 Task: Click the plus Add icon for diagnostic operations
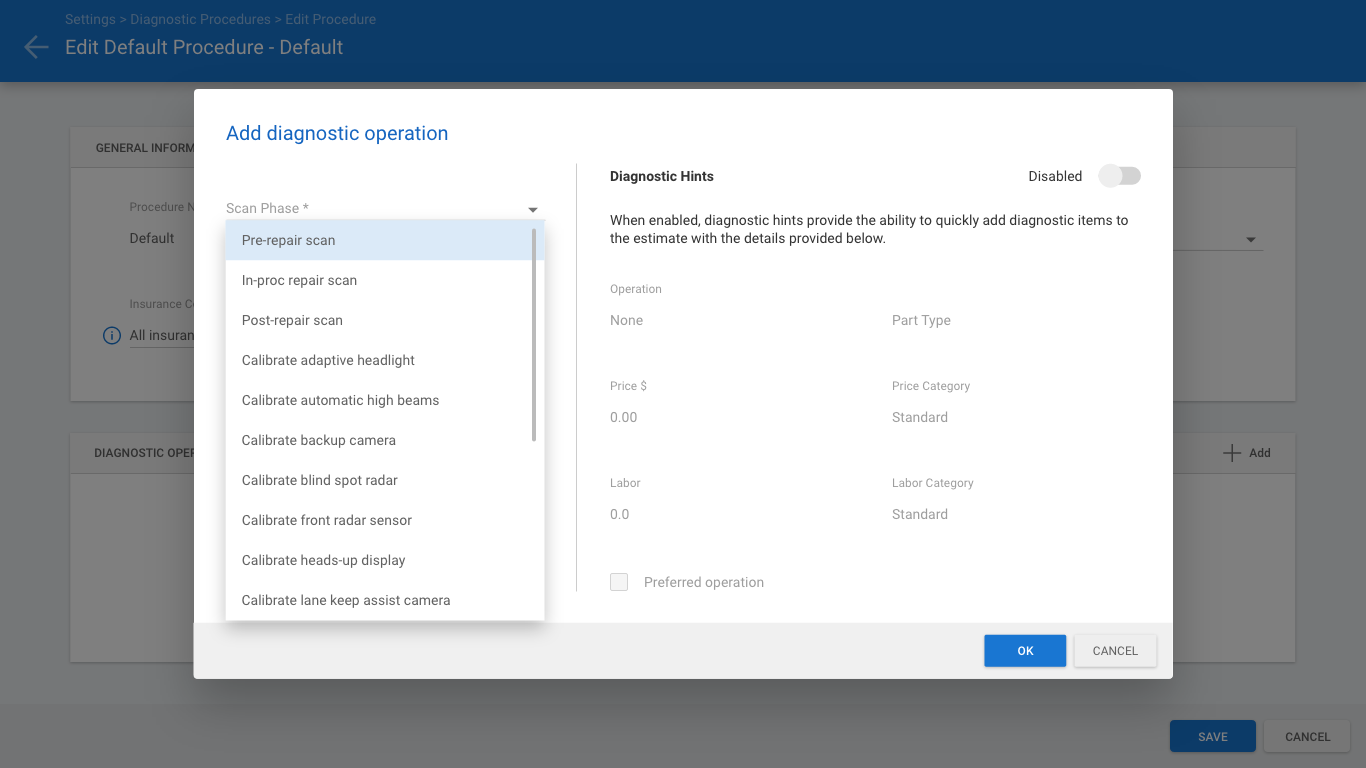point(1232,453)
